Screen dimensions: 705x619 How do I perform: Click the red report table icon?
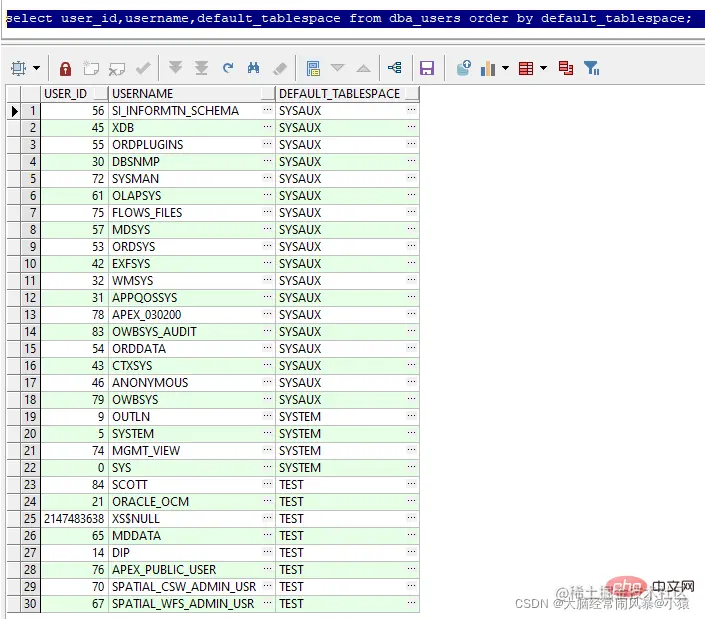click(x=526, y=68)
